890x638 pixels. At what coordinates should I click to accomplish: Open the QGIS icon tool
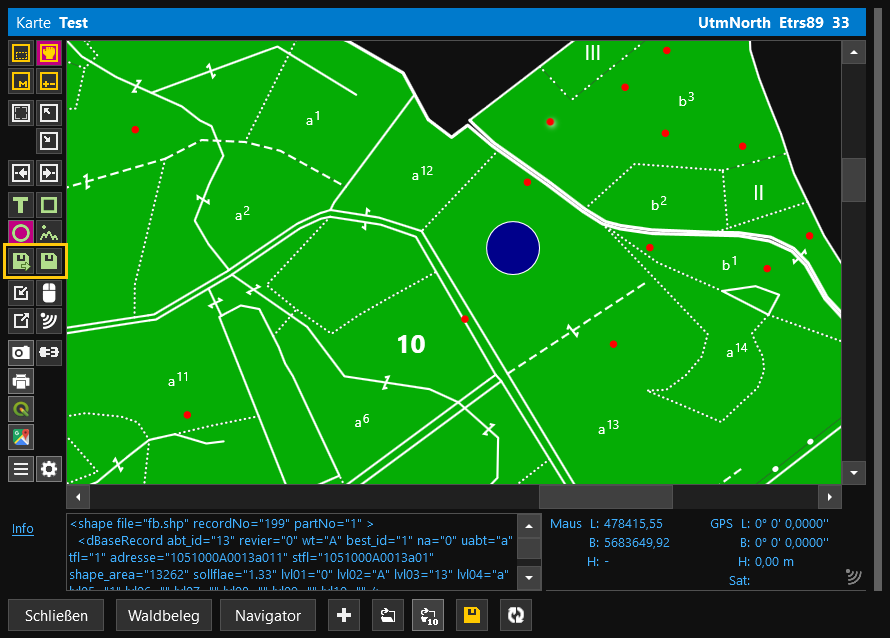(21, 409)
